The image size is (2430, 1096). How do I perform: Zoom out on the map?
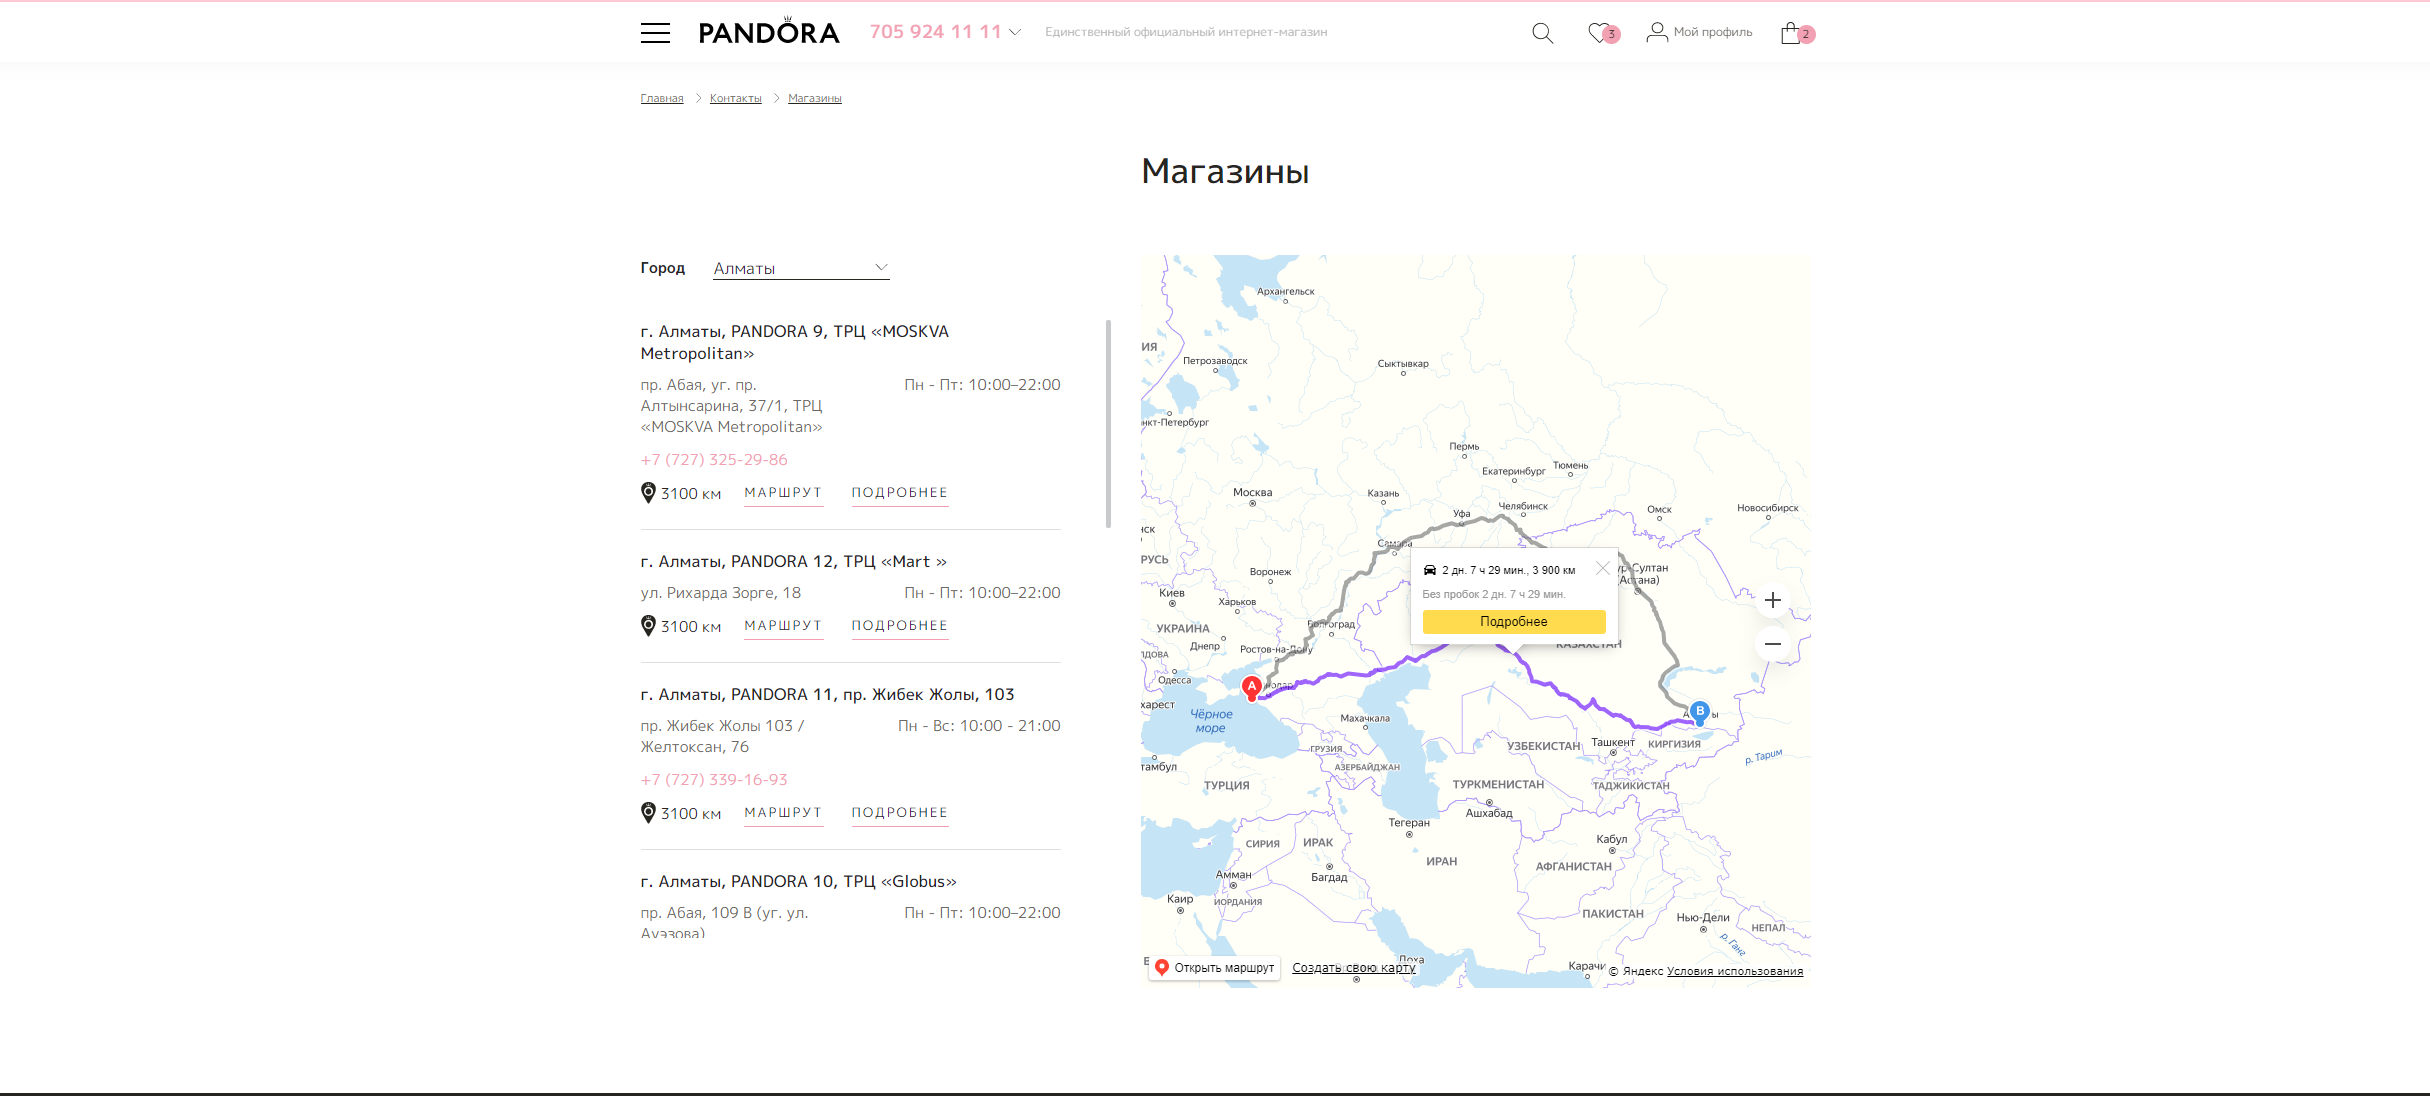tap(1773, 644)
